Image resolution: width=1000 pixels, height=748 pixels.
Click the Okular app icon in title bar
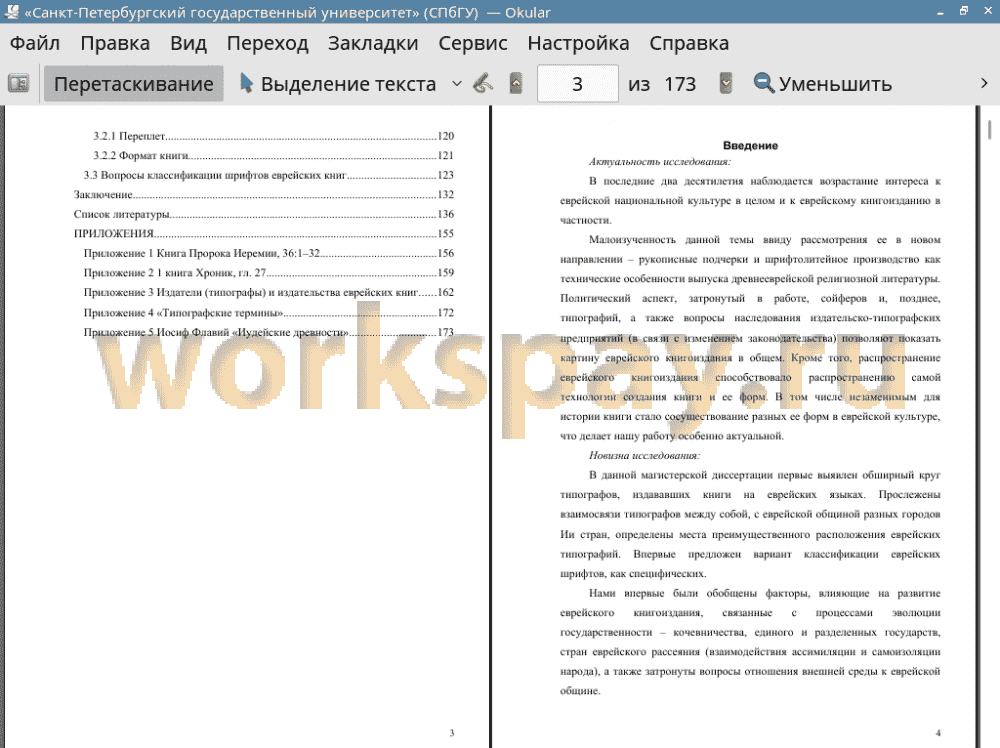click(x=11, y=11)
